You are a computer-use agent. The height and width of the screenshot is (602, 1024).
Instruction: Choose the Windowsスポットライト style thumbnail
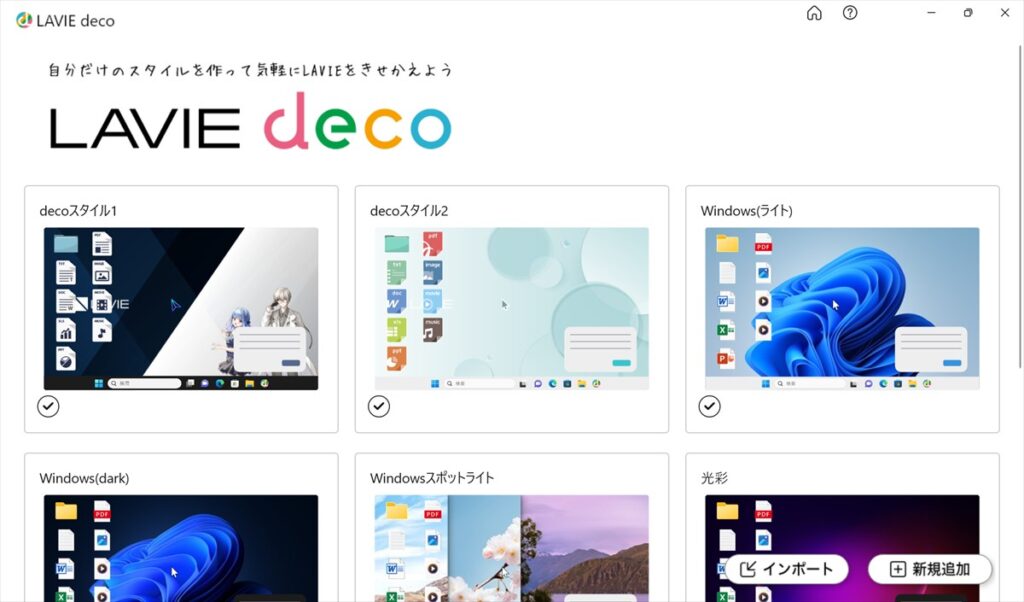point(511,548)
